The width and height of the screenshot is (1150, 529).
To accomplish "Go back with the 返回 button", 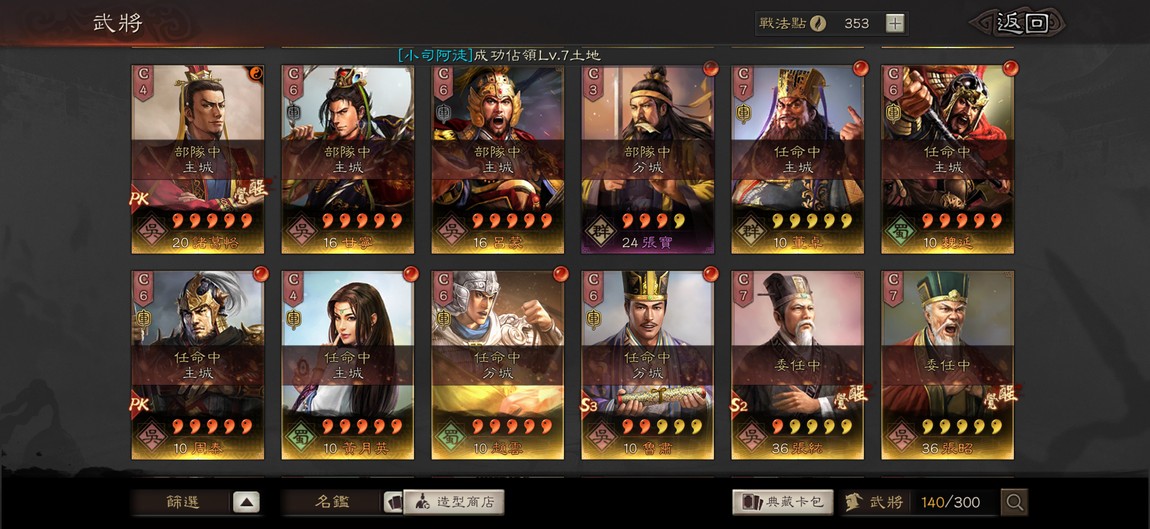I will tap(1021, 23).
